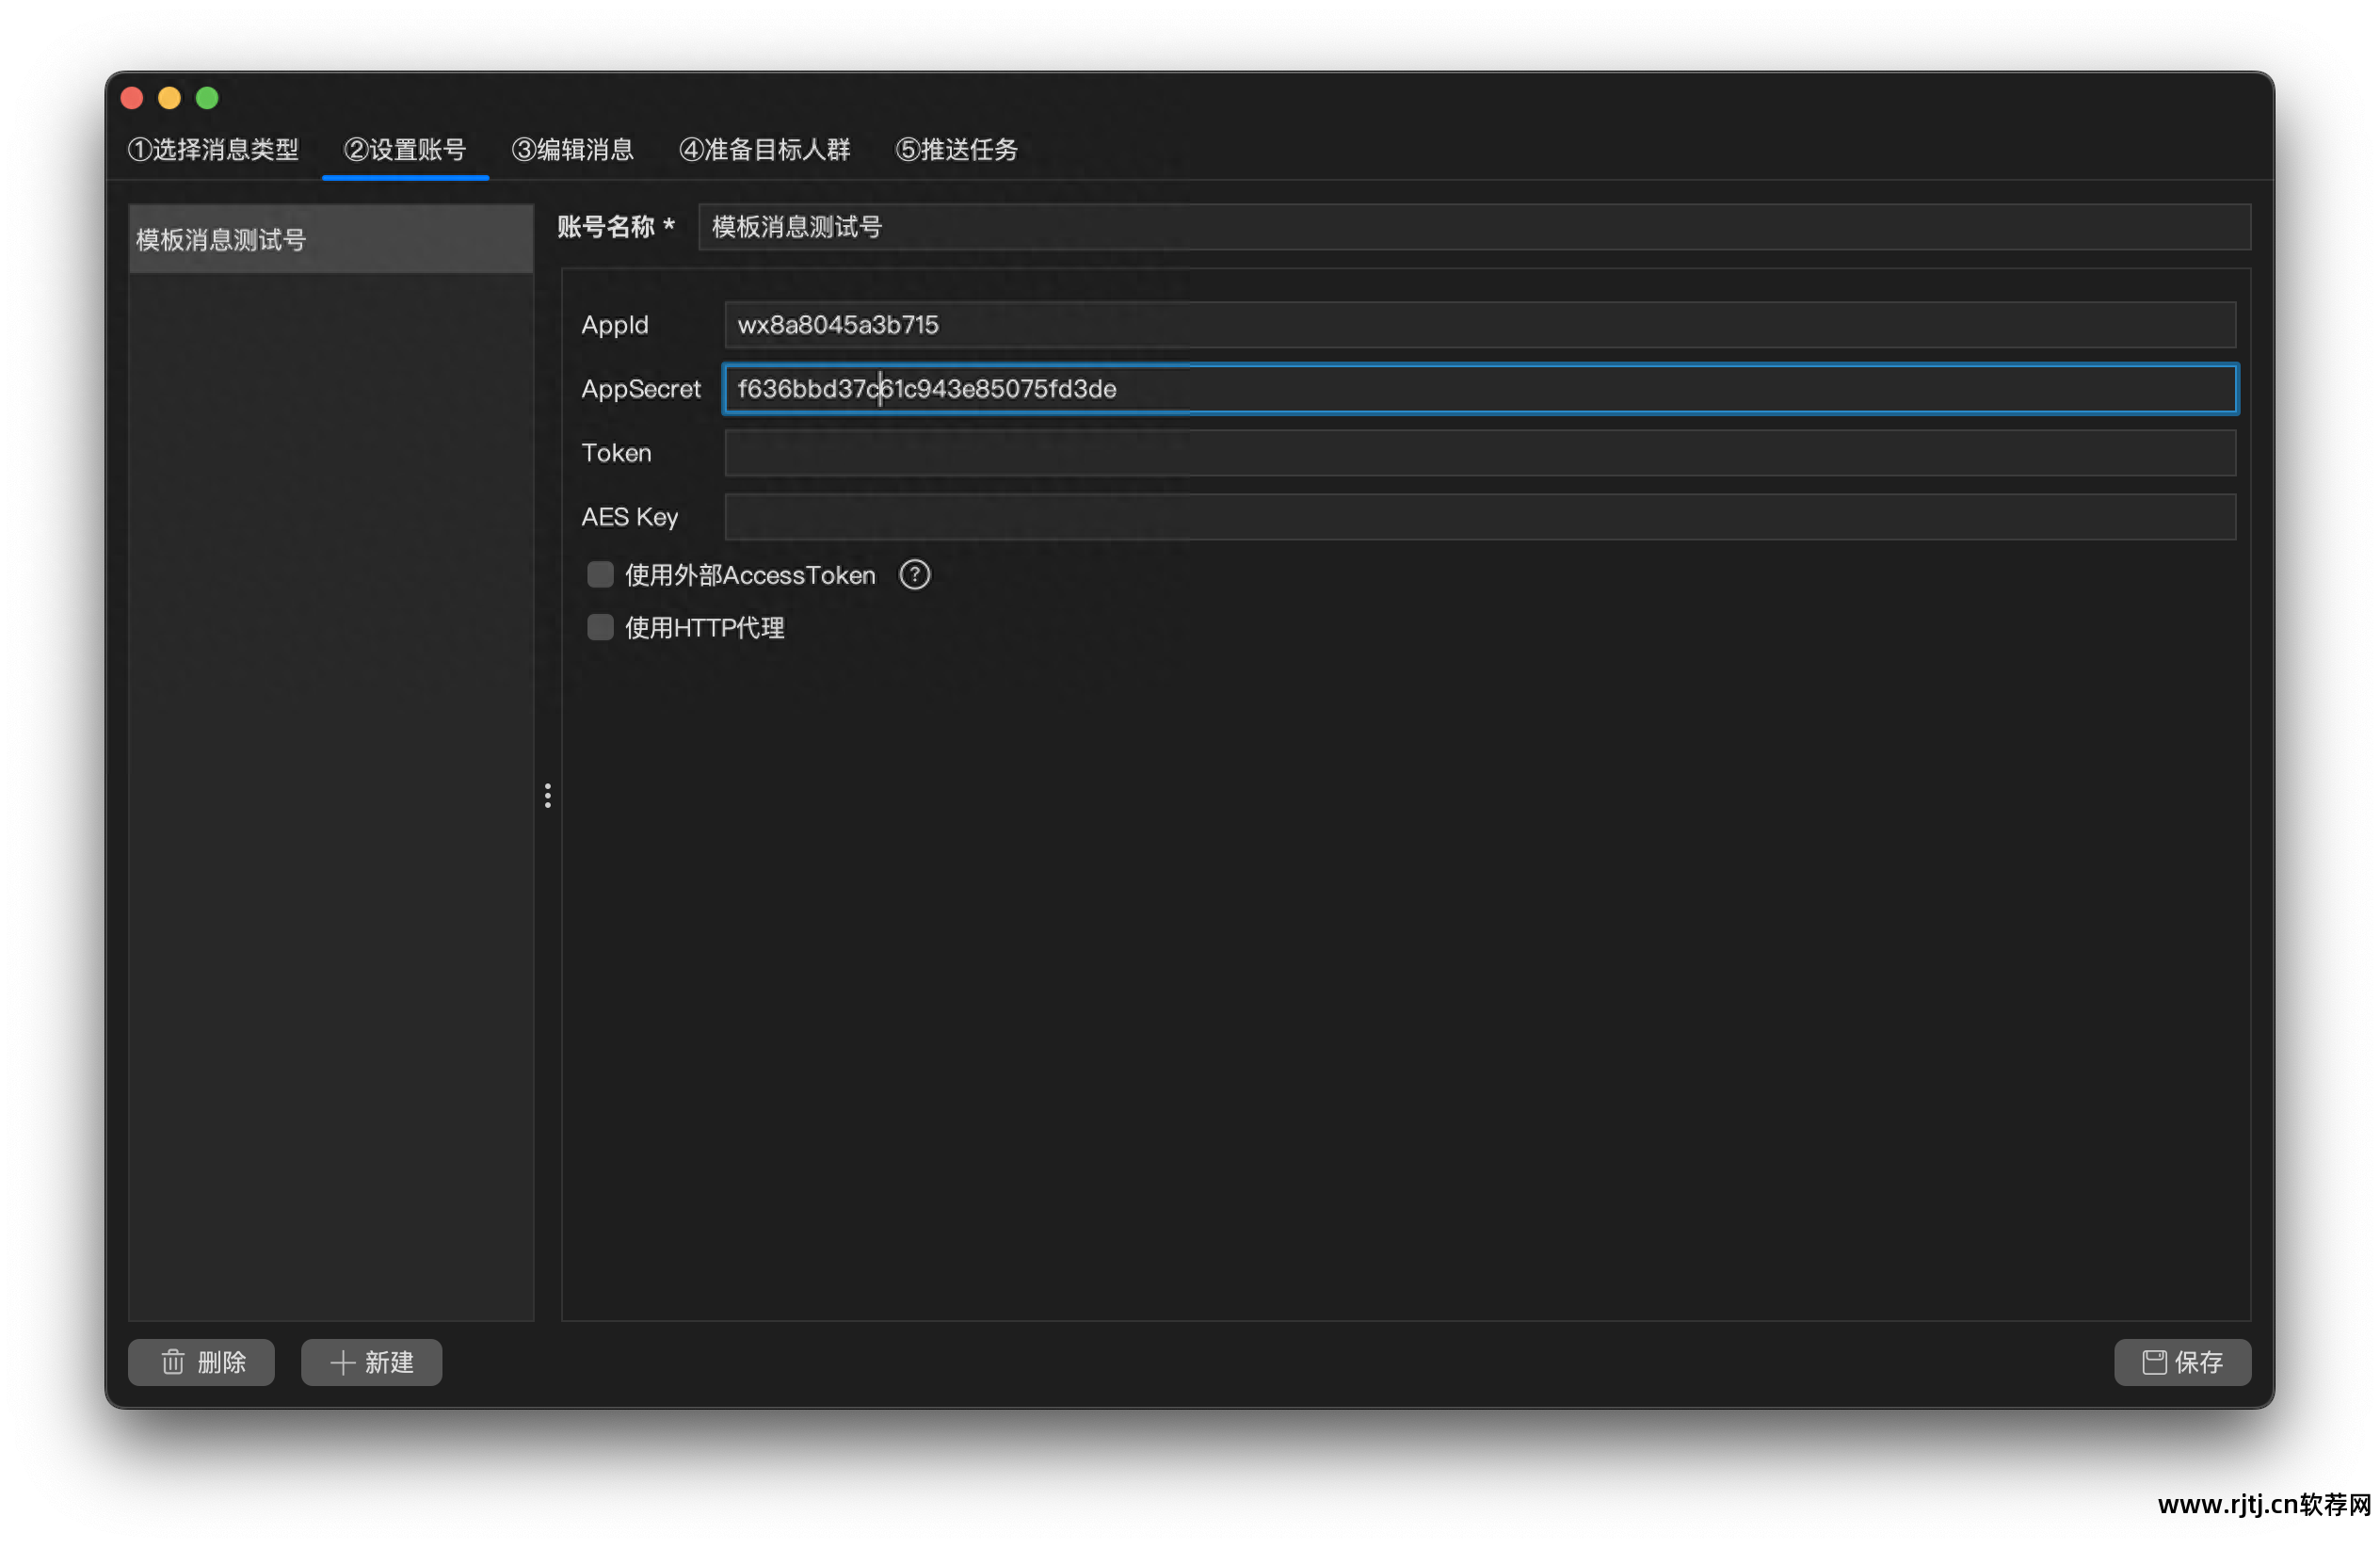The height and width of the screenshot is (1548, 2380).
Task: Click the help question mark icon
Action: [914, 575]
